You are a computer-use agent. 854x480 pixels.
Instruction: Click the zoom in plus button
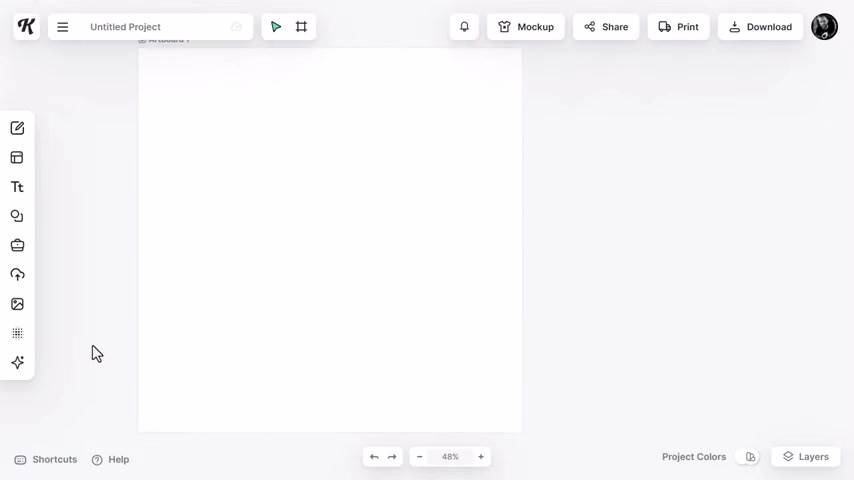point(481,457)
